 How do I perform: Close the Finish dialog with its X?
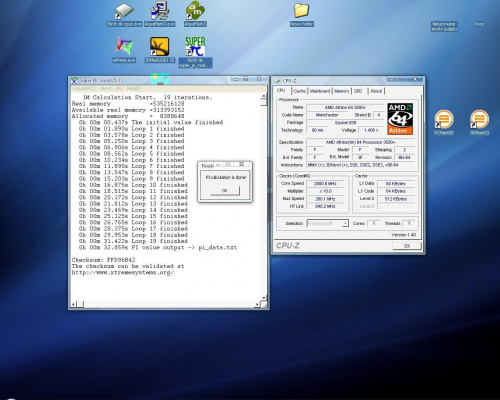pos(242,165)
